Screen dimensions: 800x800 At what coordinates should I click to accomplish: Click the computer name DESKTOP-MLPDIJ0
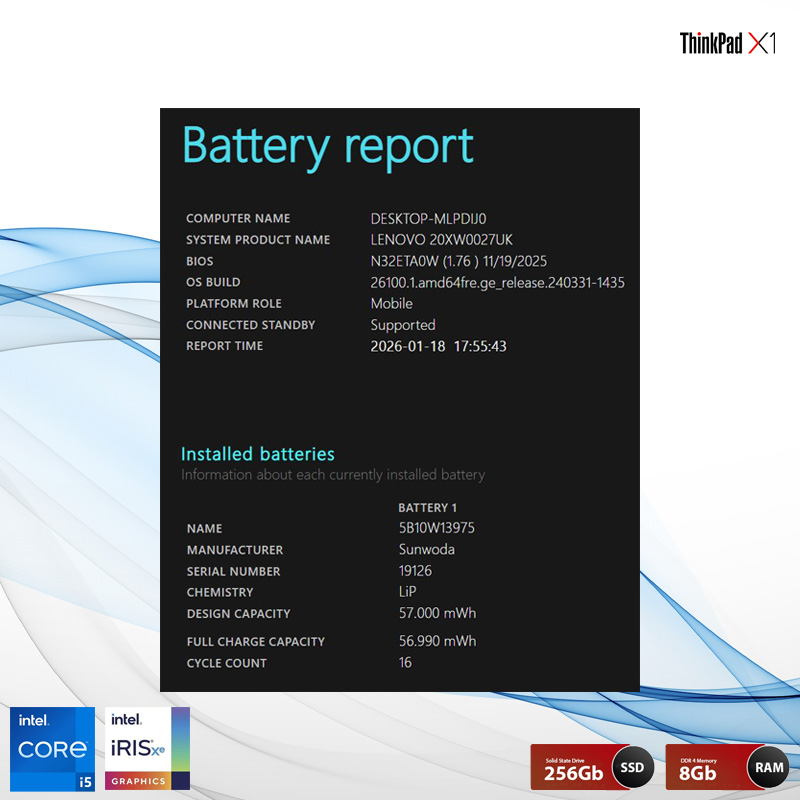pos(428,218)
